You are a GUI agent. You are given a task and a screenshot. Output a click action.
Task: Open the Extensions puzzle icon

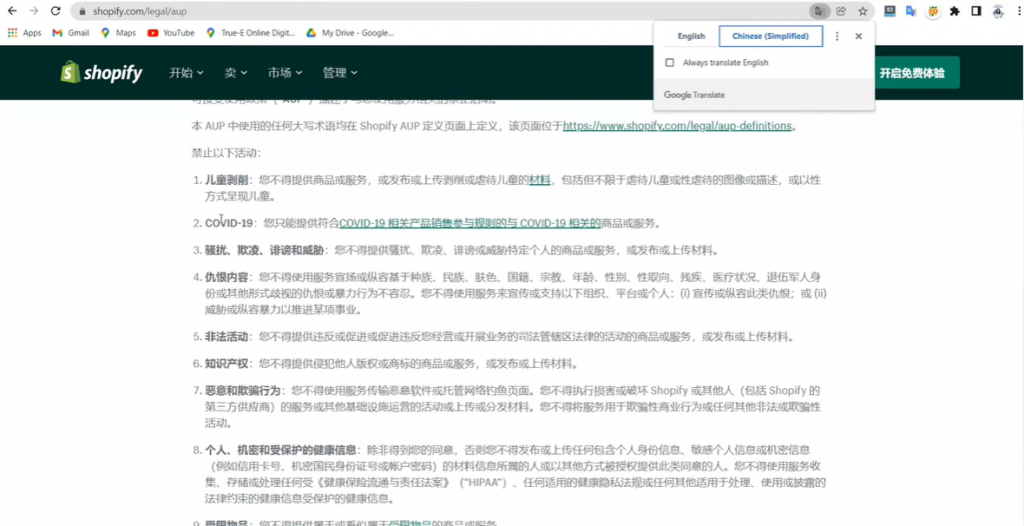(x=954, y=11)
